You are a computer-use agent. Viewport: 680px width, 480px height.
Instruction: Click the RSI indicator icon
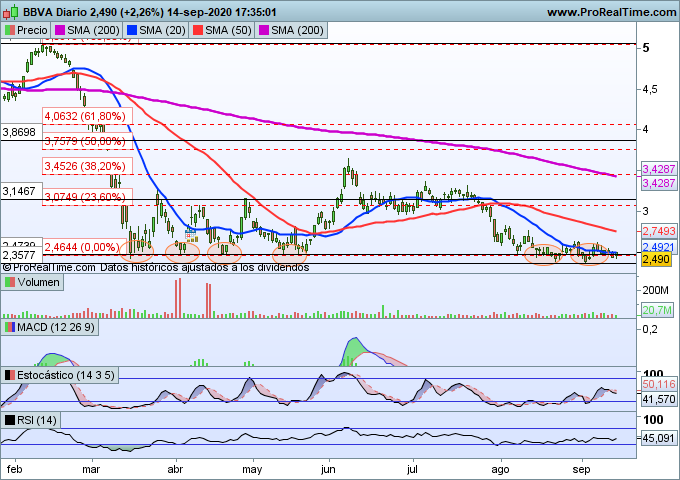[9, 419]
